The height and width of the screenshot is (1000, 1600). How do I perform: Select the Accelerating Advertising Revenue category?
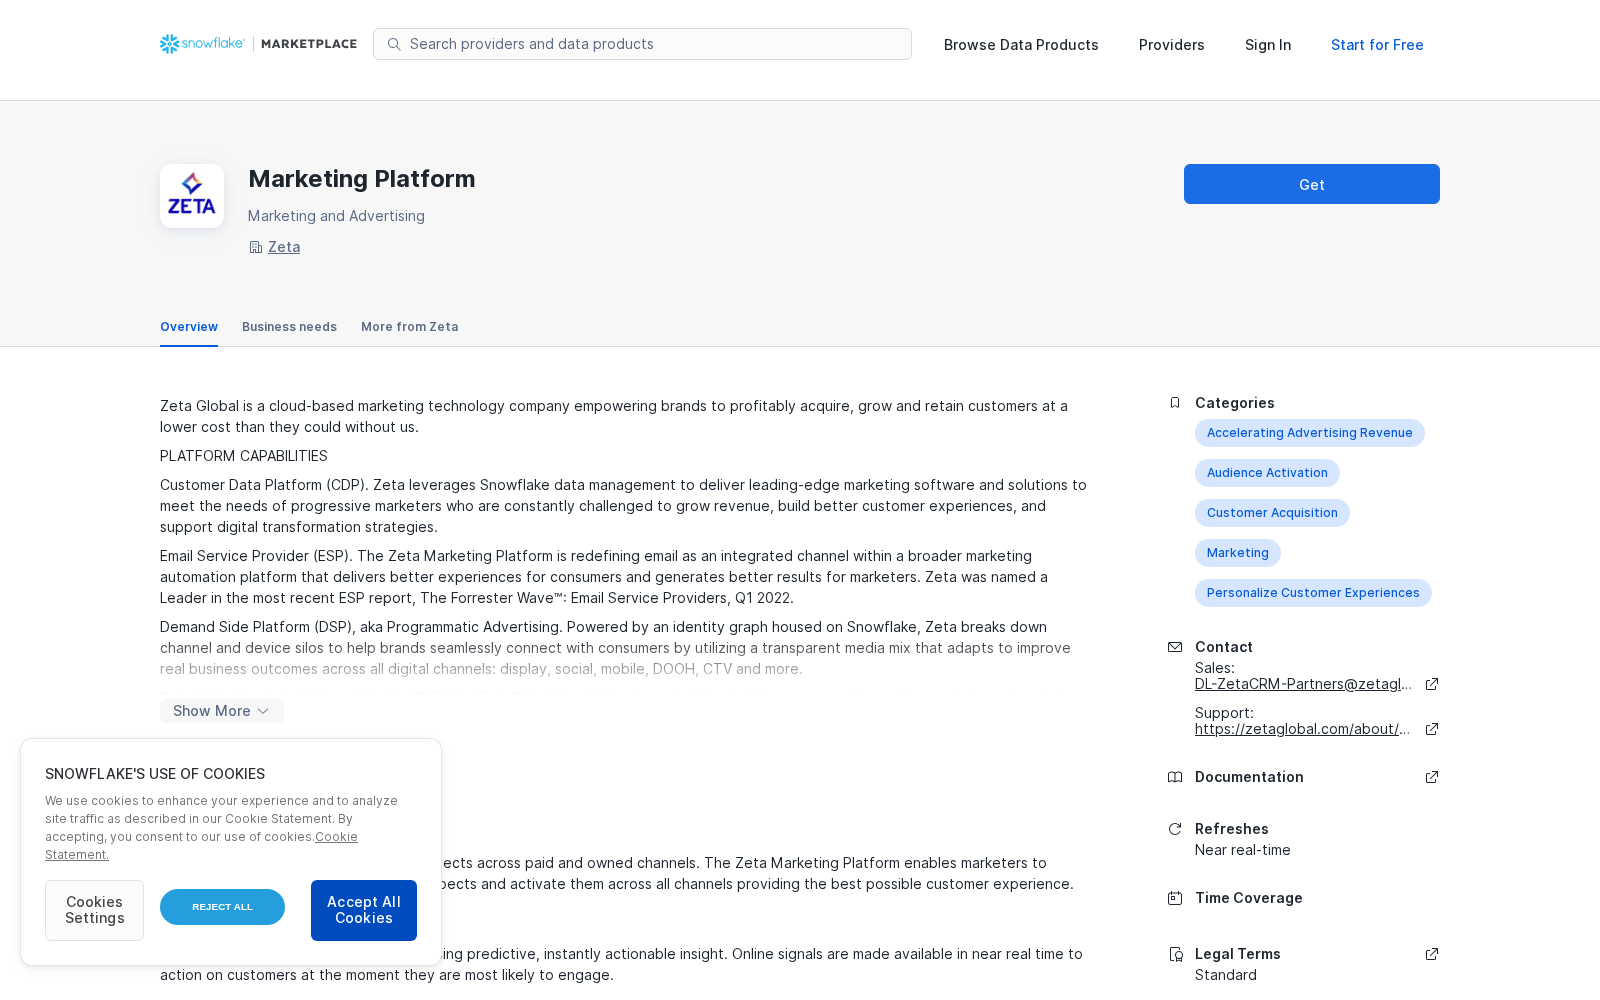[1310, 433]
